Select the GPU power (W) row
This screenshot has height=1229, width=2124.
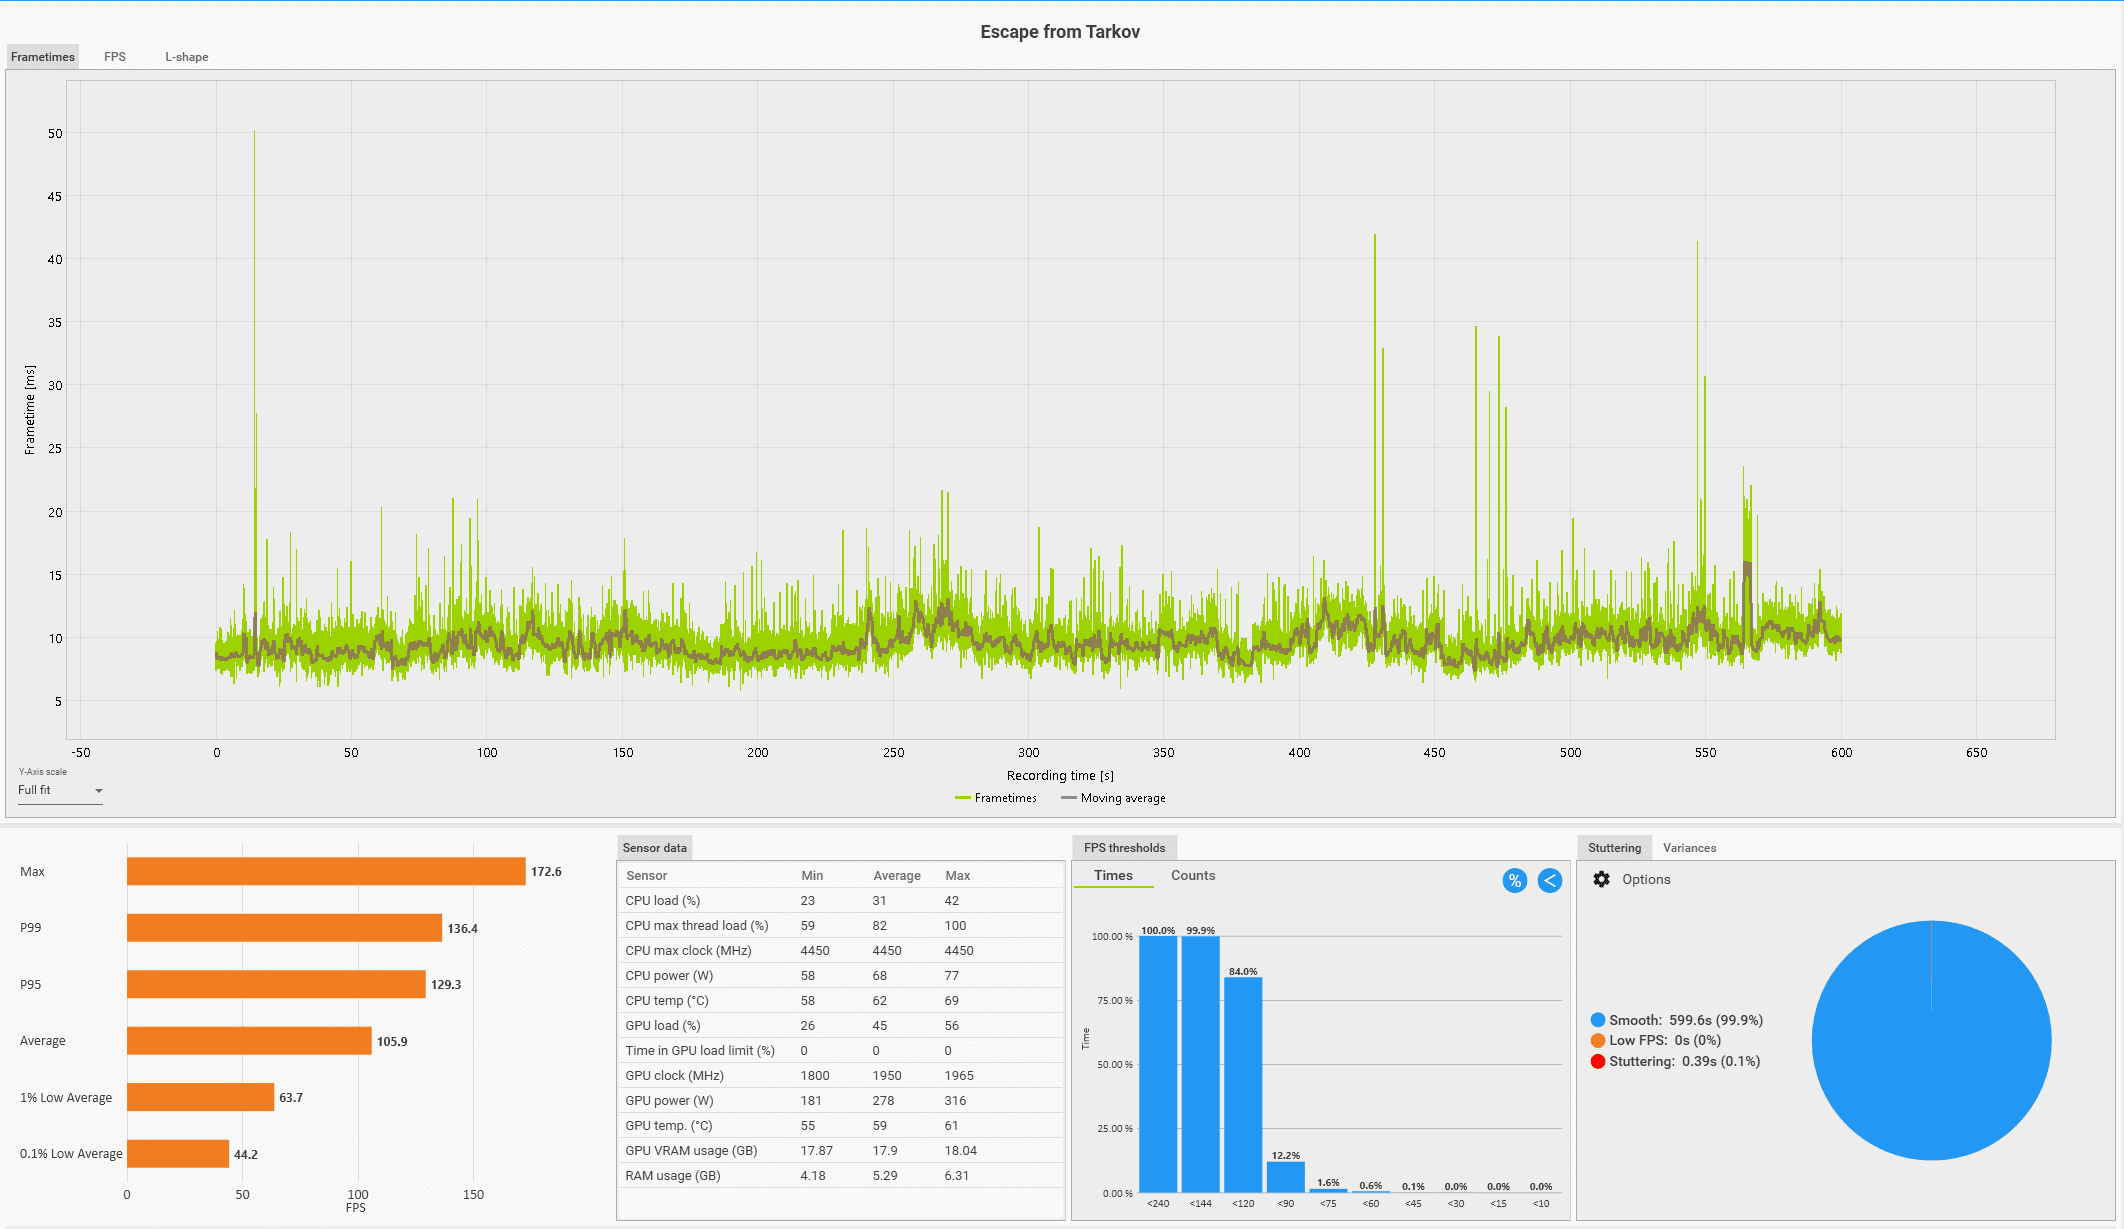point(840,1100)
